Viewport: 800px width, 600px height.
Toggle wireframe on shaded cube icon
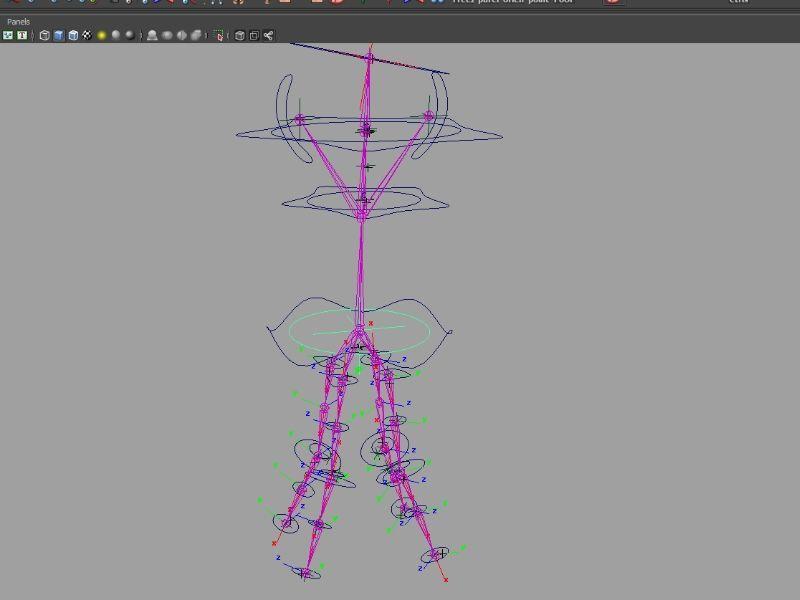(x=73, y=35)
